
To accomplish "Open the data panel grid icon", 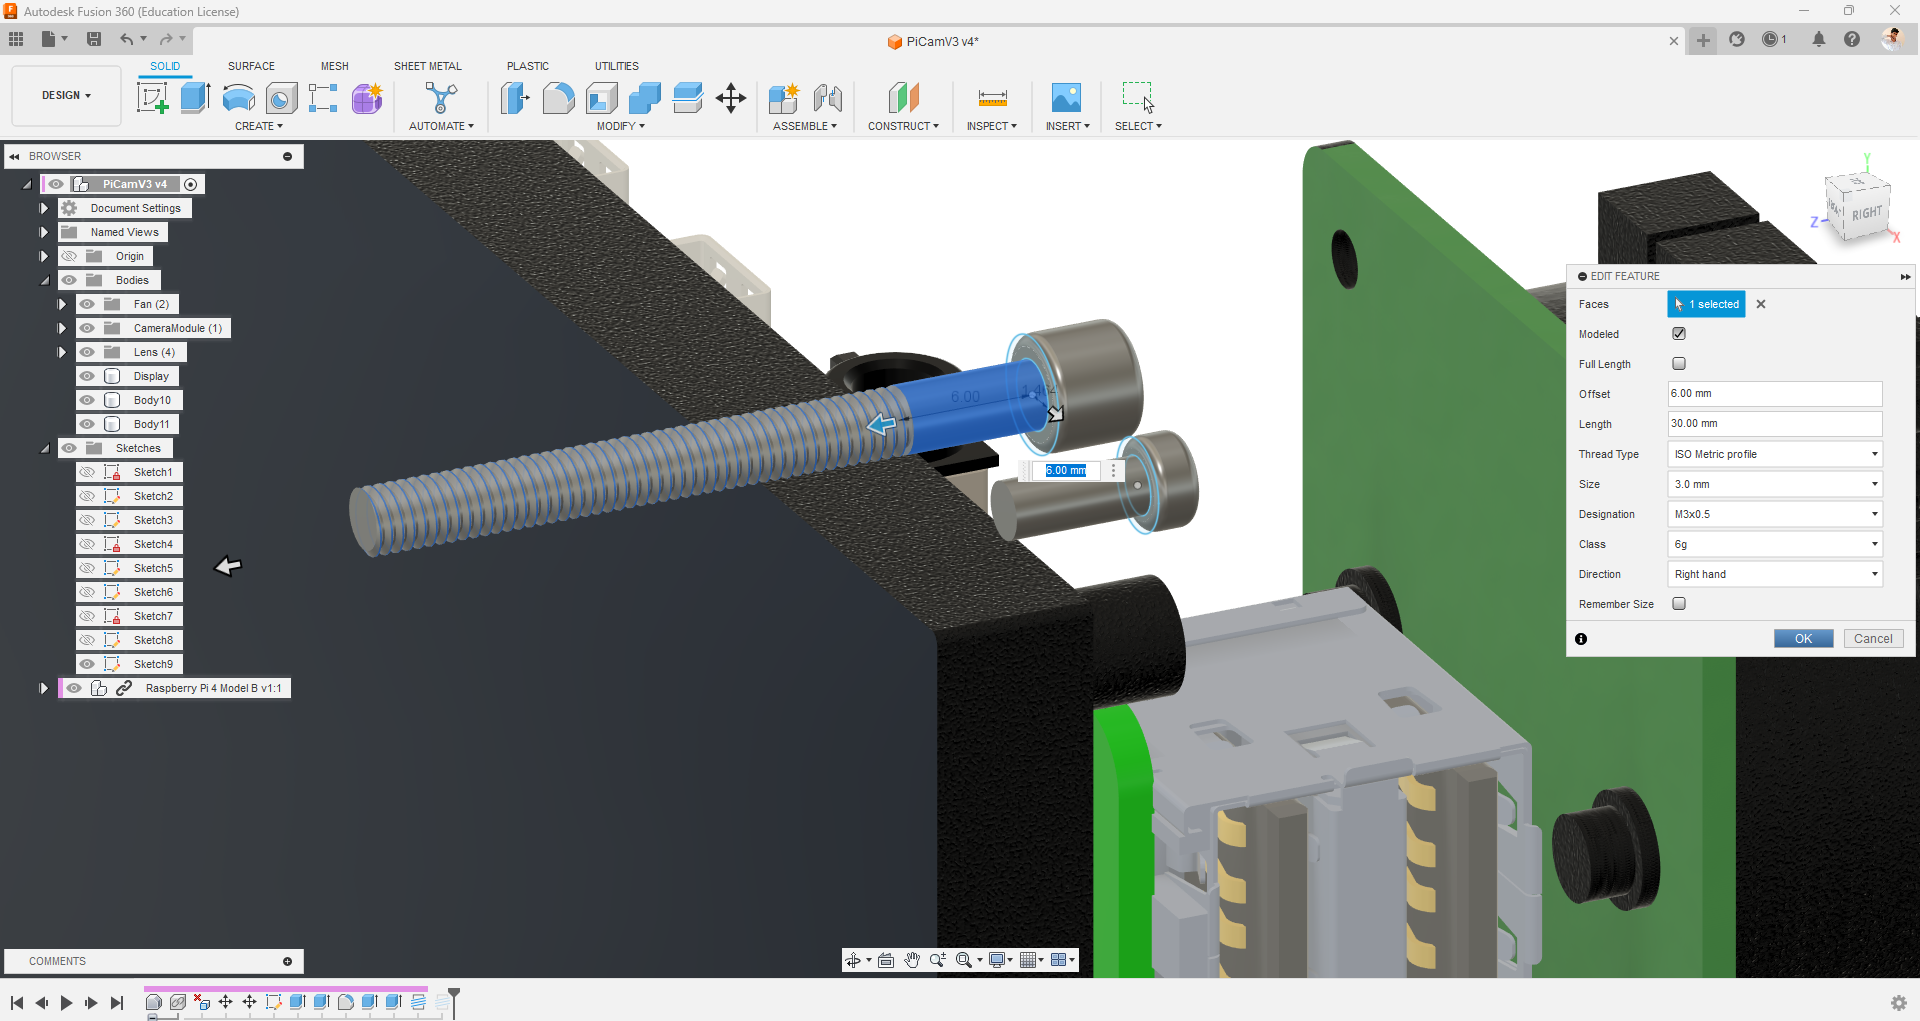I will [16, 39].
